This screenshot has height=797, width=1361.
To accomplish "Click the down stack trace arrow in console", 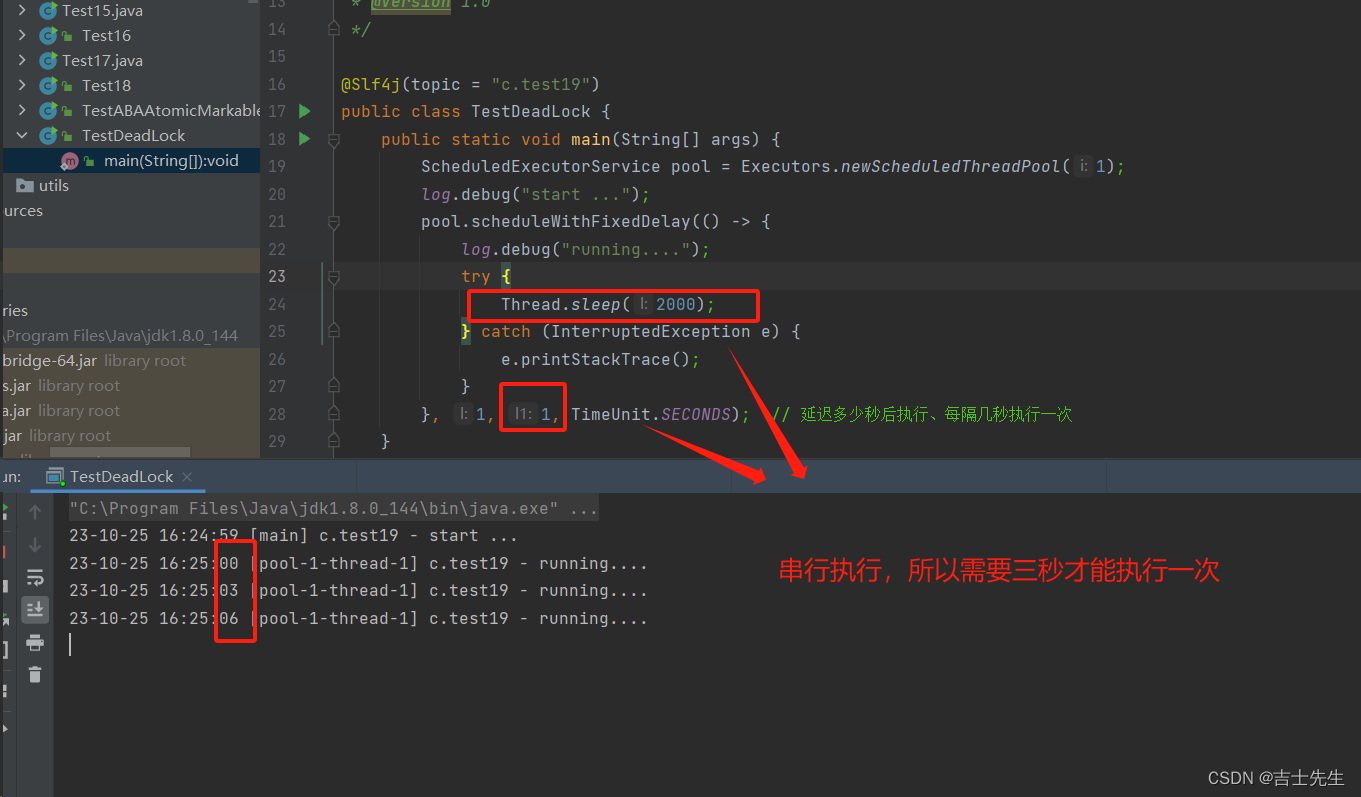I will [x=35, y=545].
